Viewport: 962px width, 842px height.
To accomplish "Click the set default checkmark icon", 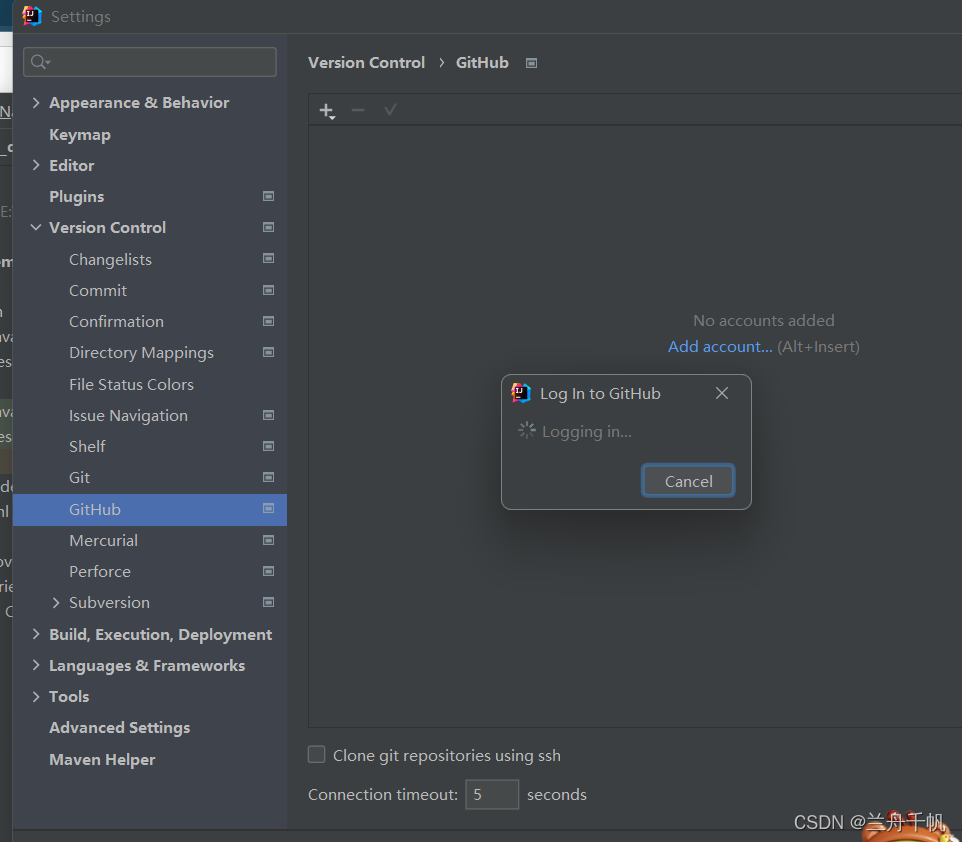I will tap(390, 110).
